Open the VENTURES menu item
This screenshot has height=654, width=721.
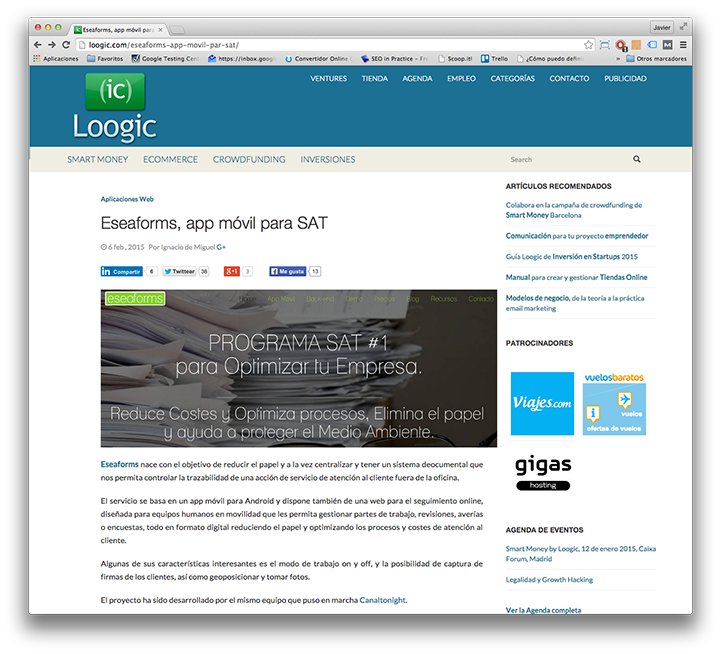tap(328, 79)
